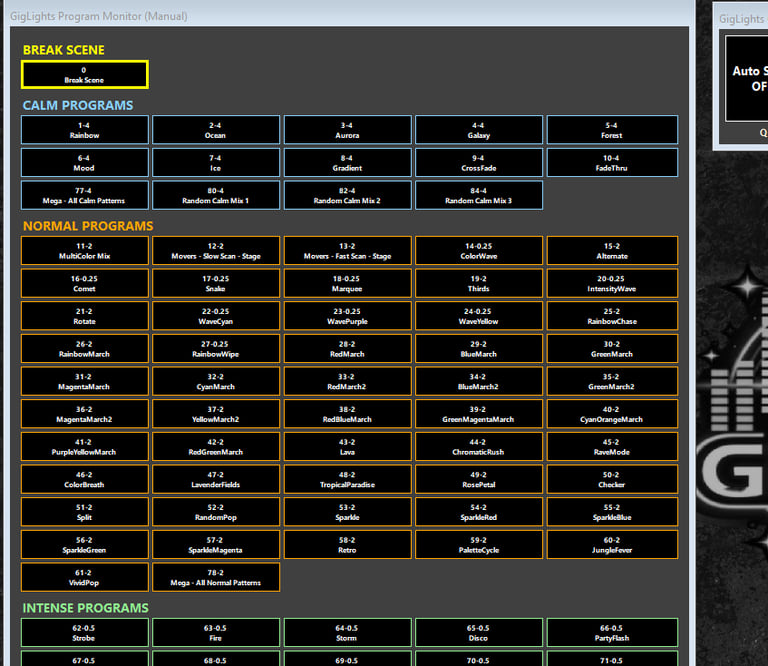Select the 61-2 VividPop program
Screen dimensions: 768x666
tap(85, 578)
